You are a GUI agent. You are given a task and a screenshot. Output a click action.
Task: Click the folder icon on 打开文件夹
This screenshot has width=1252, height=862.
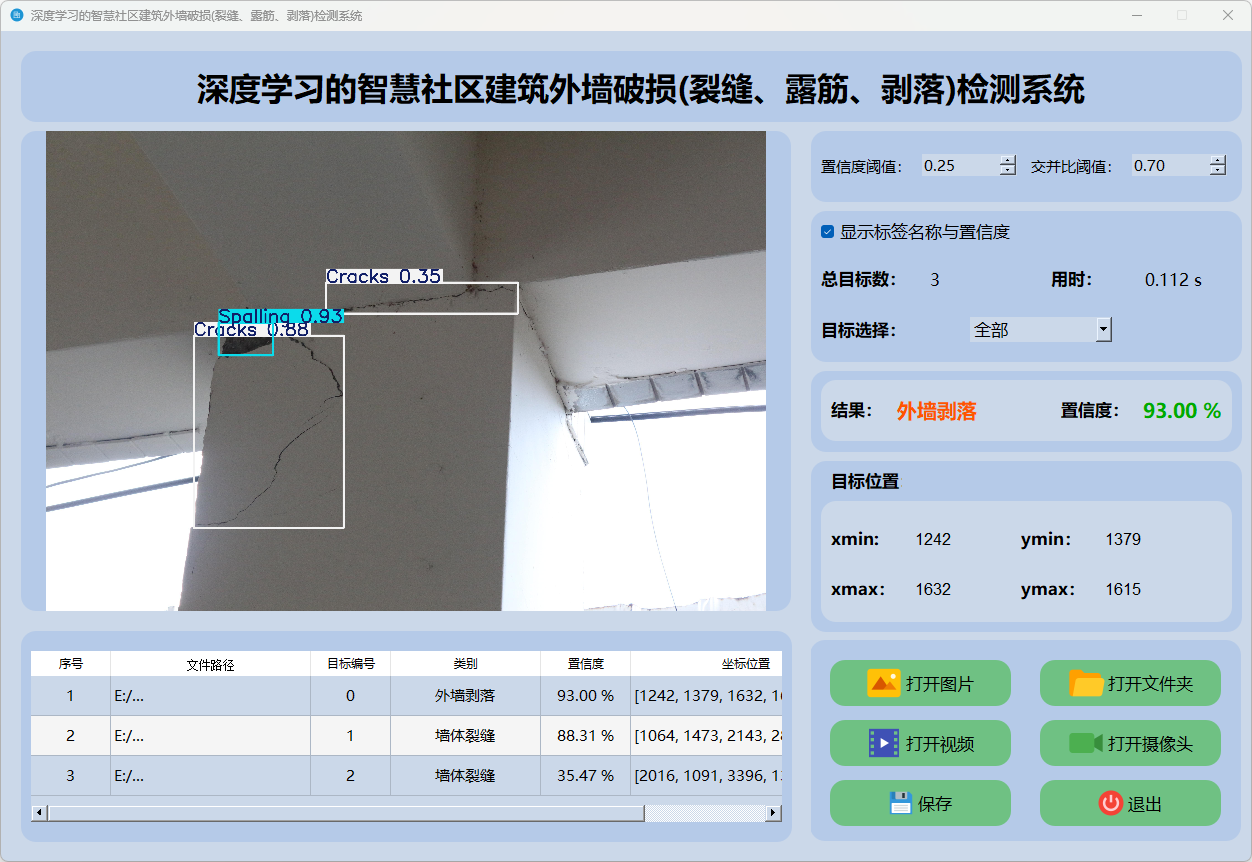click(1086, 683)
